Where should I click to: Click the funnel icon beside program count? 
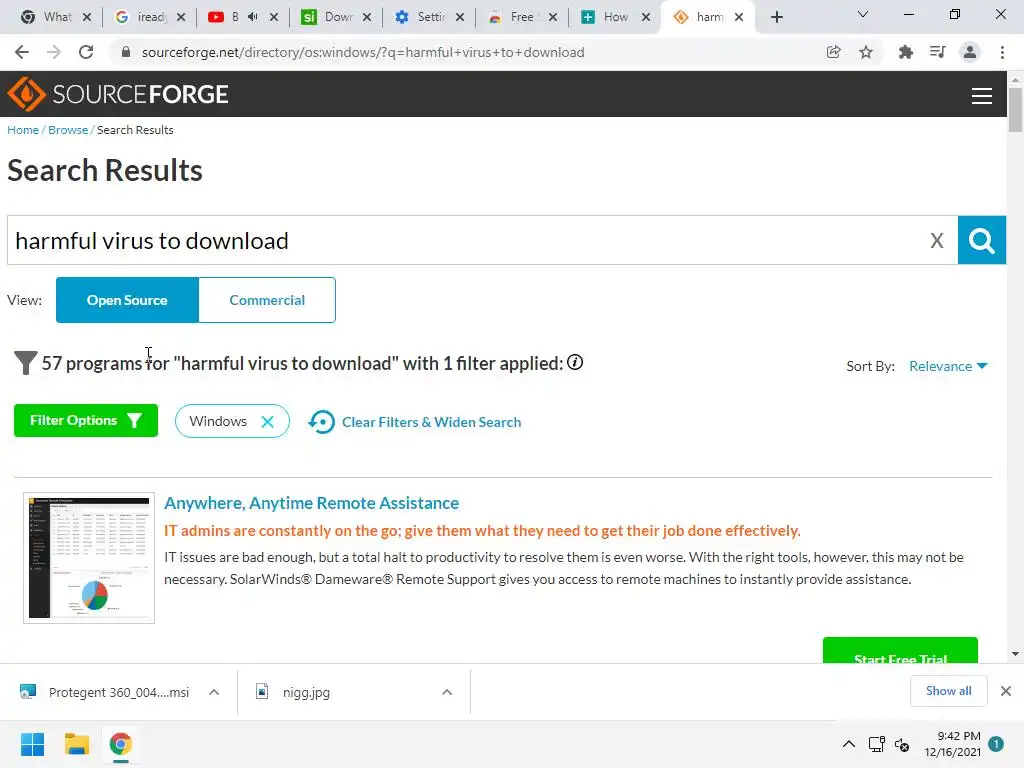click(x=25, y=363)
